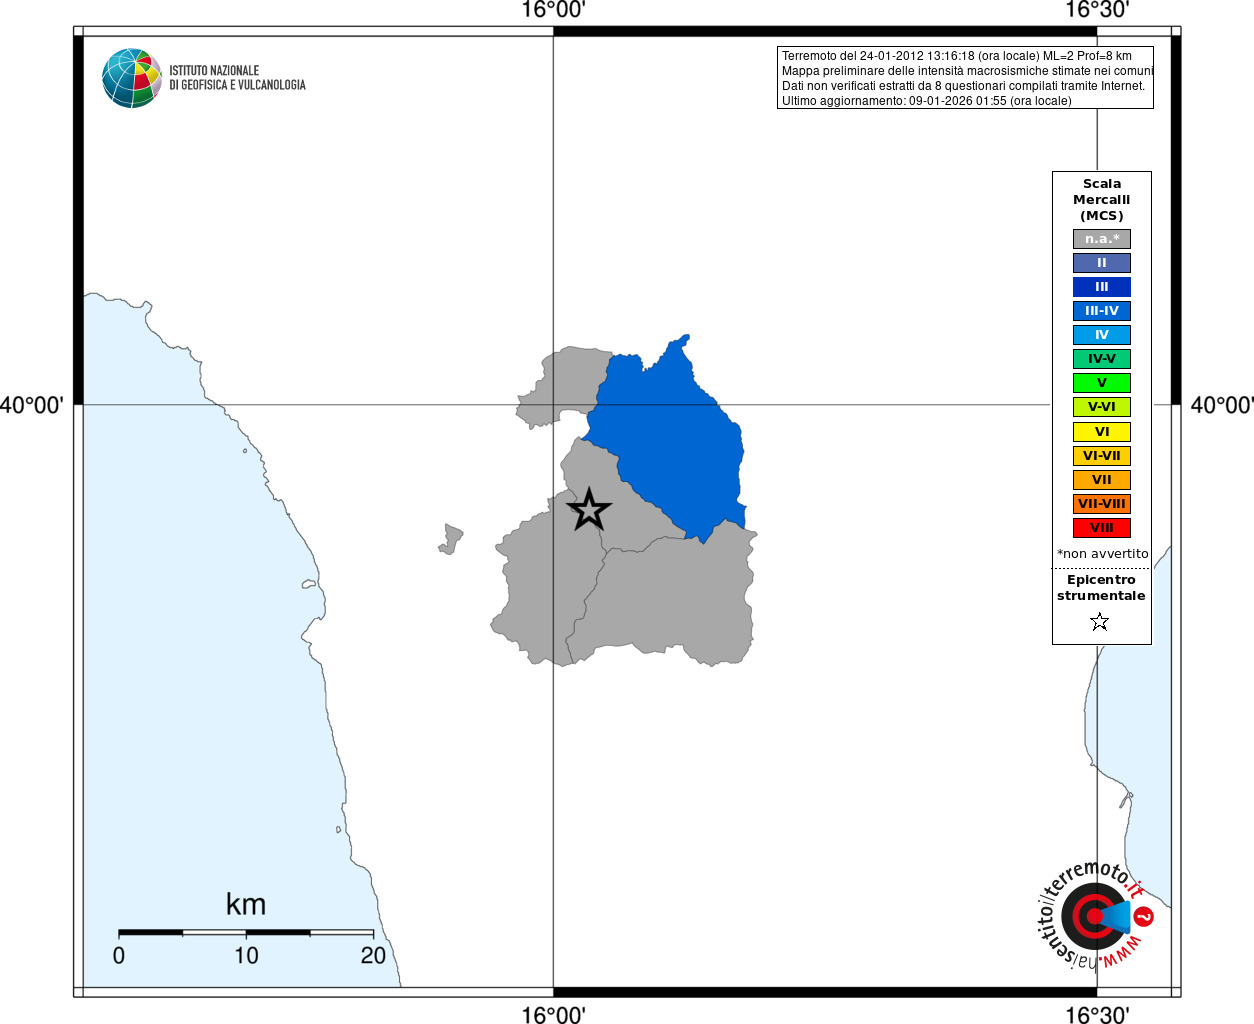
Task: Select the V-VI legend swatch
Action: (1102, 407)
